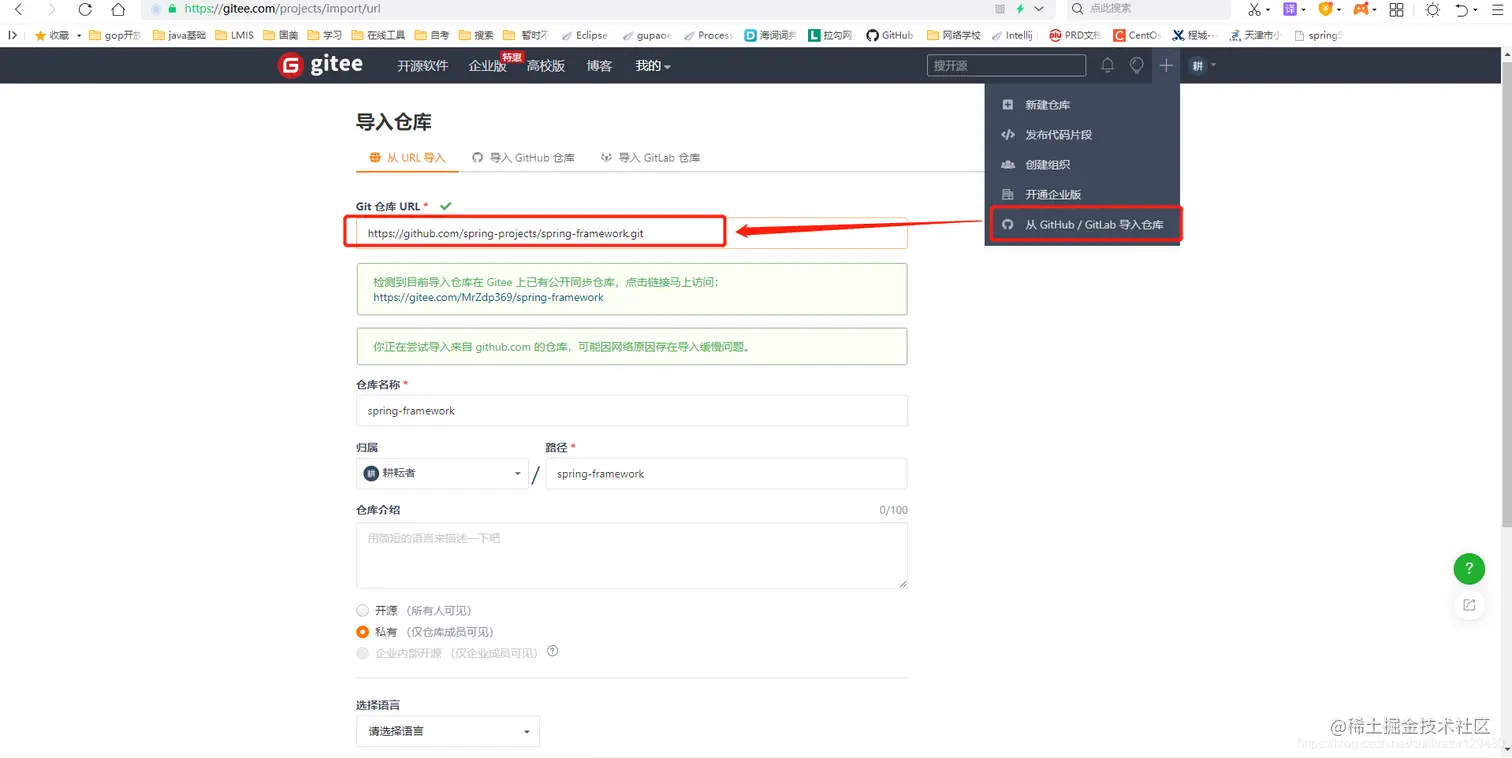Switch to the 导入 GitHub 仓库 tab
This screenshot has height=758, width=1512.
(523, 158)
